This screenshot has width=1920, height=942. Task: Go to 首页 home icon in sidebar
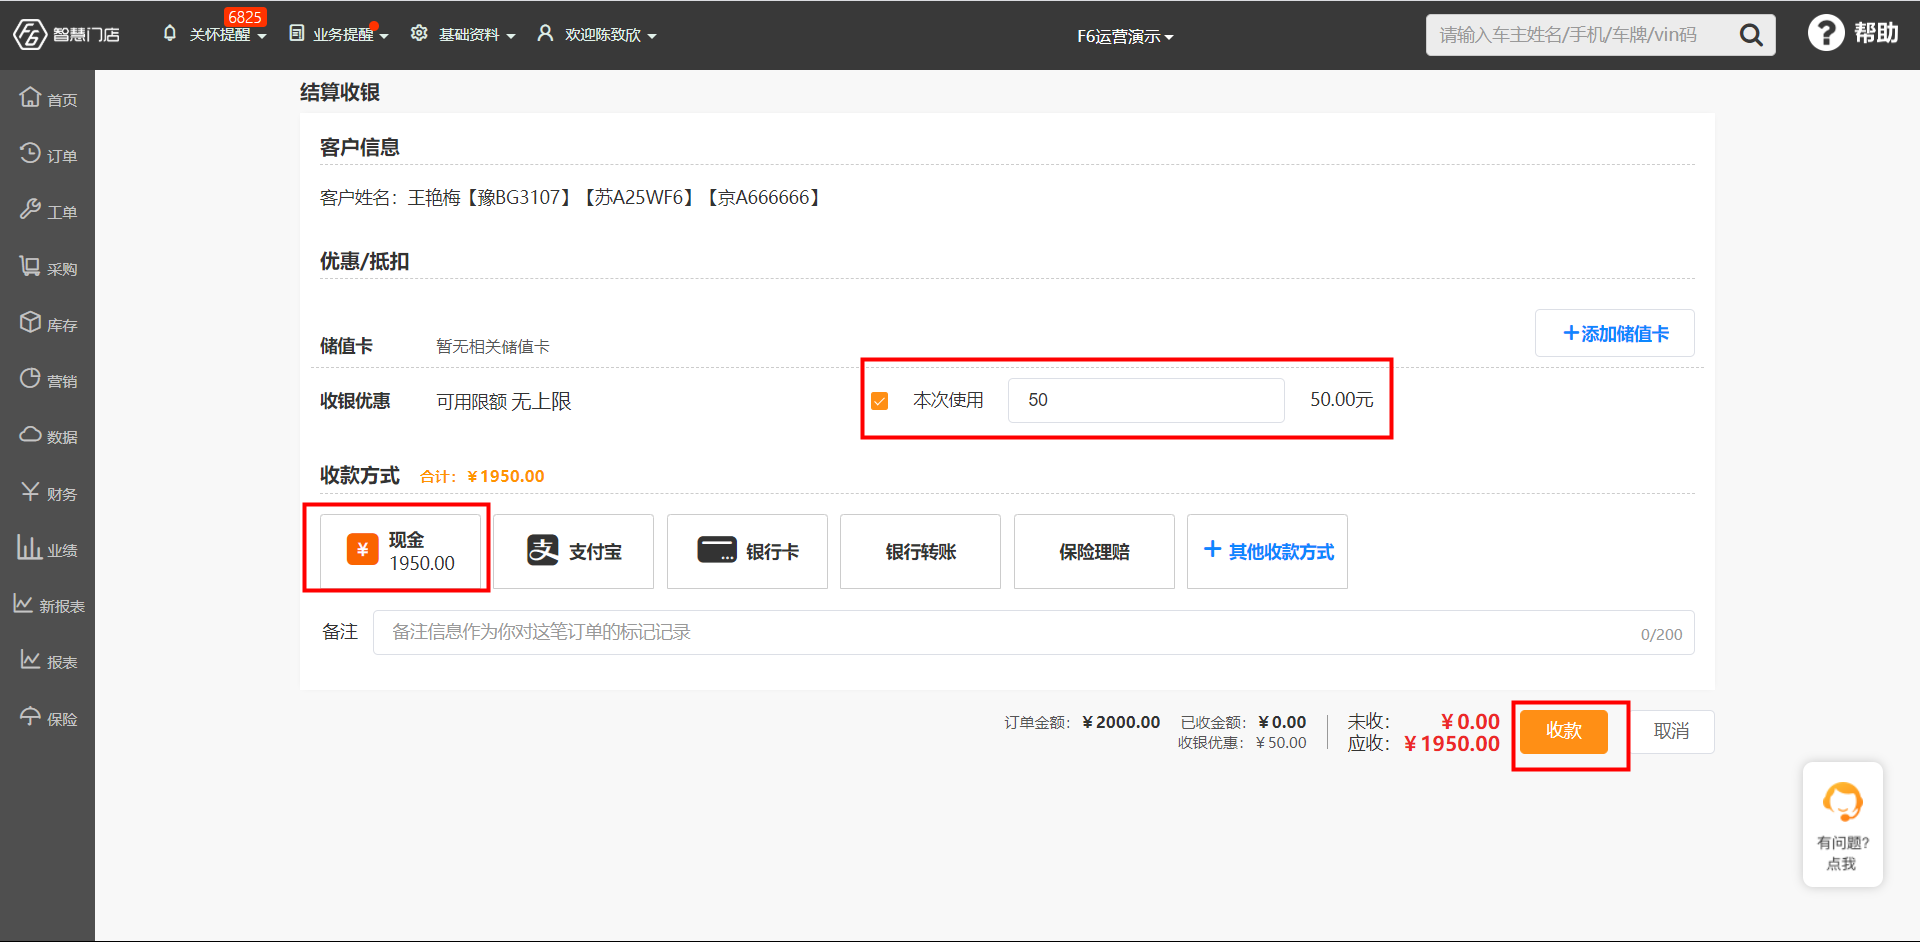30,97
